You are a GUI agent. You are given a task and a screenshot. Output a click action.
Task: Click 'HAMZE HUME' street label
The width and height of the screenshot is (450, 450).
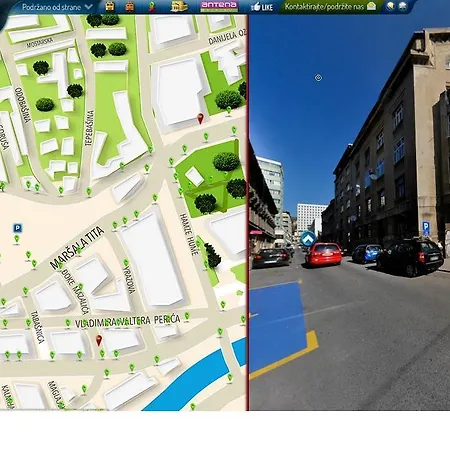(x=189, y=234)
